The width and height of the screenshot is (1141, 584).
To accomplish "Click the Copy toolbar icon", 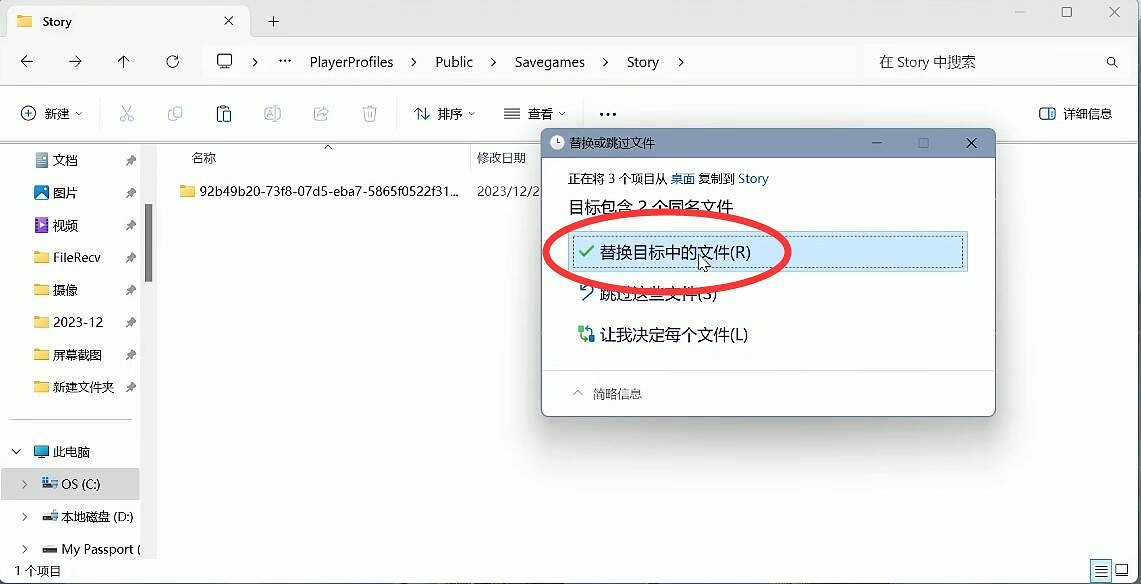I will tap(175, 113).
